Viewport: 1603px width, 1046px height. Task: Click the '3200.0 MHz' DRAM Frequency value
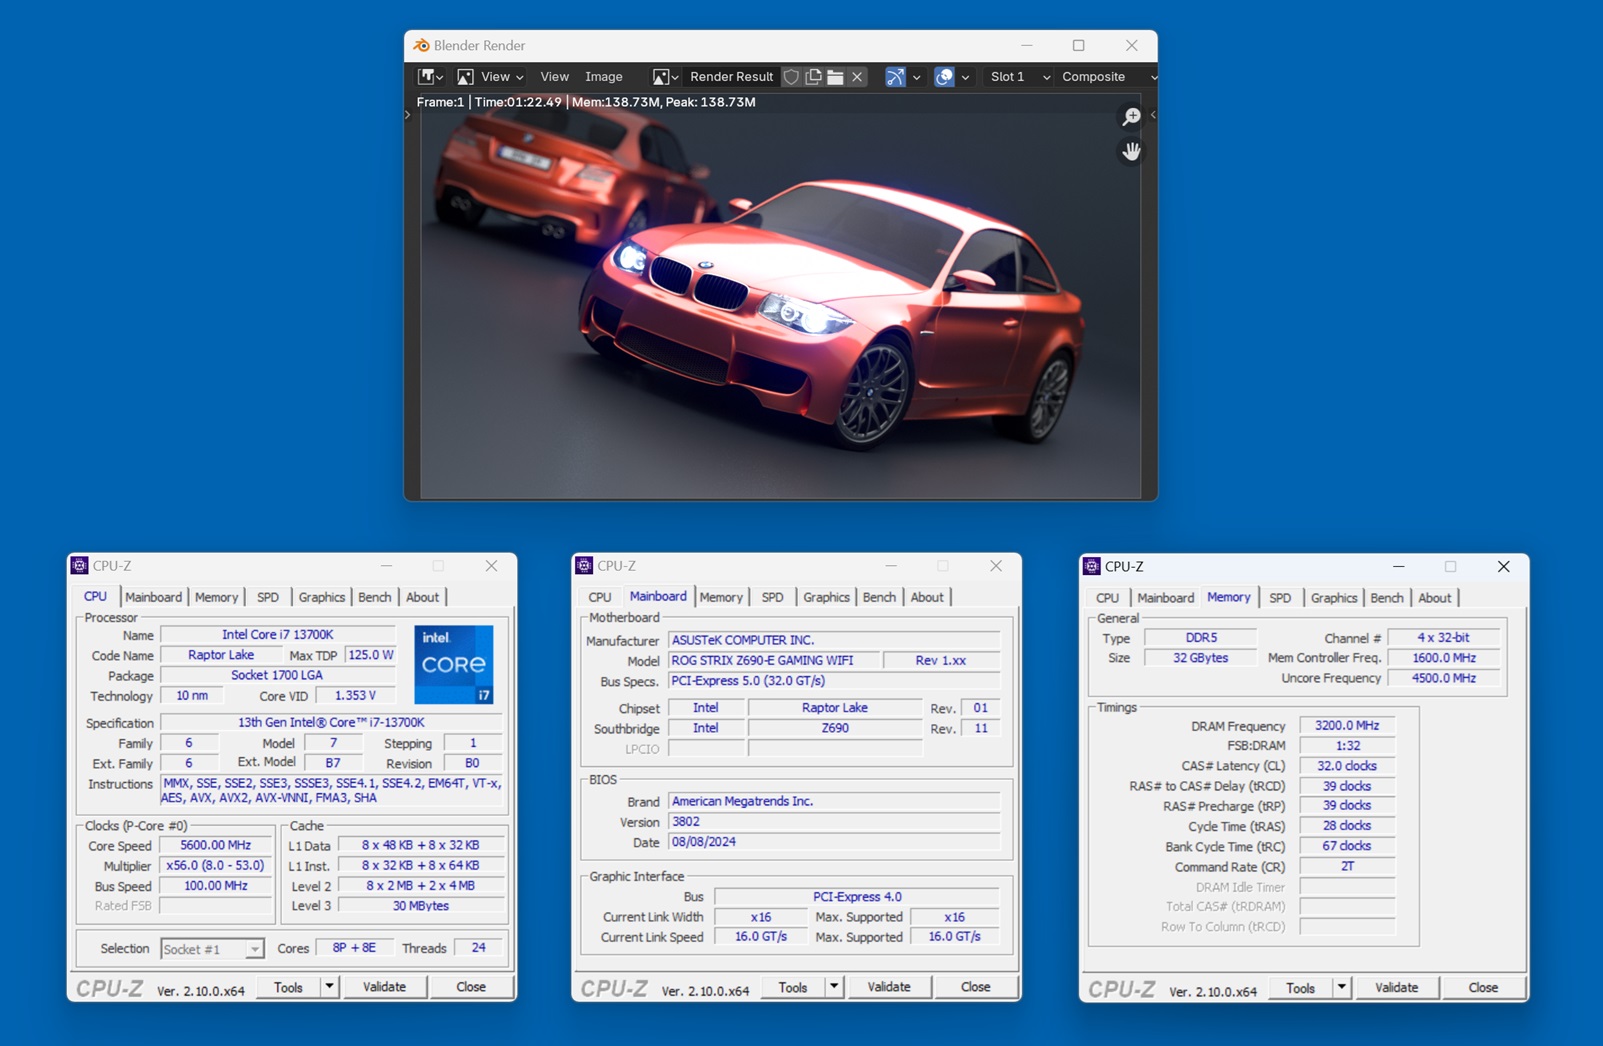tap(1347, 726)
